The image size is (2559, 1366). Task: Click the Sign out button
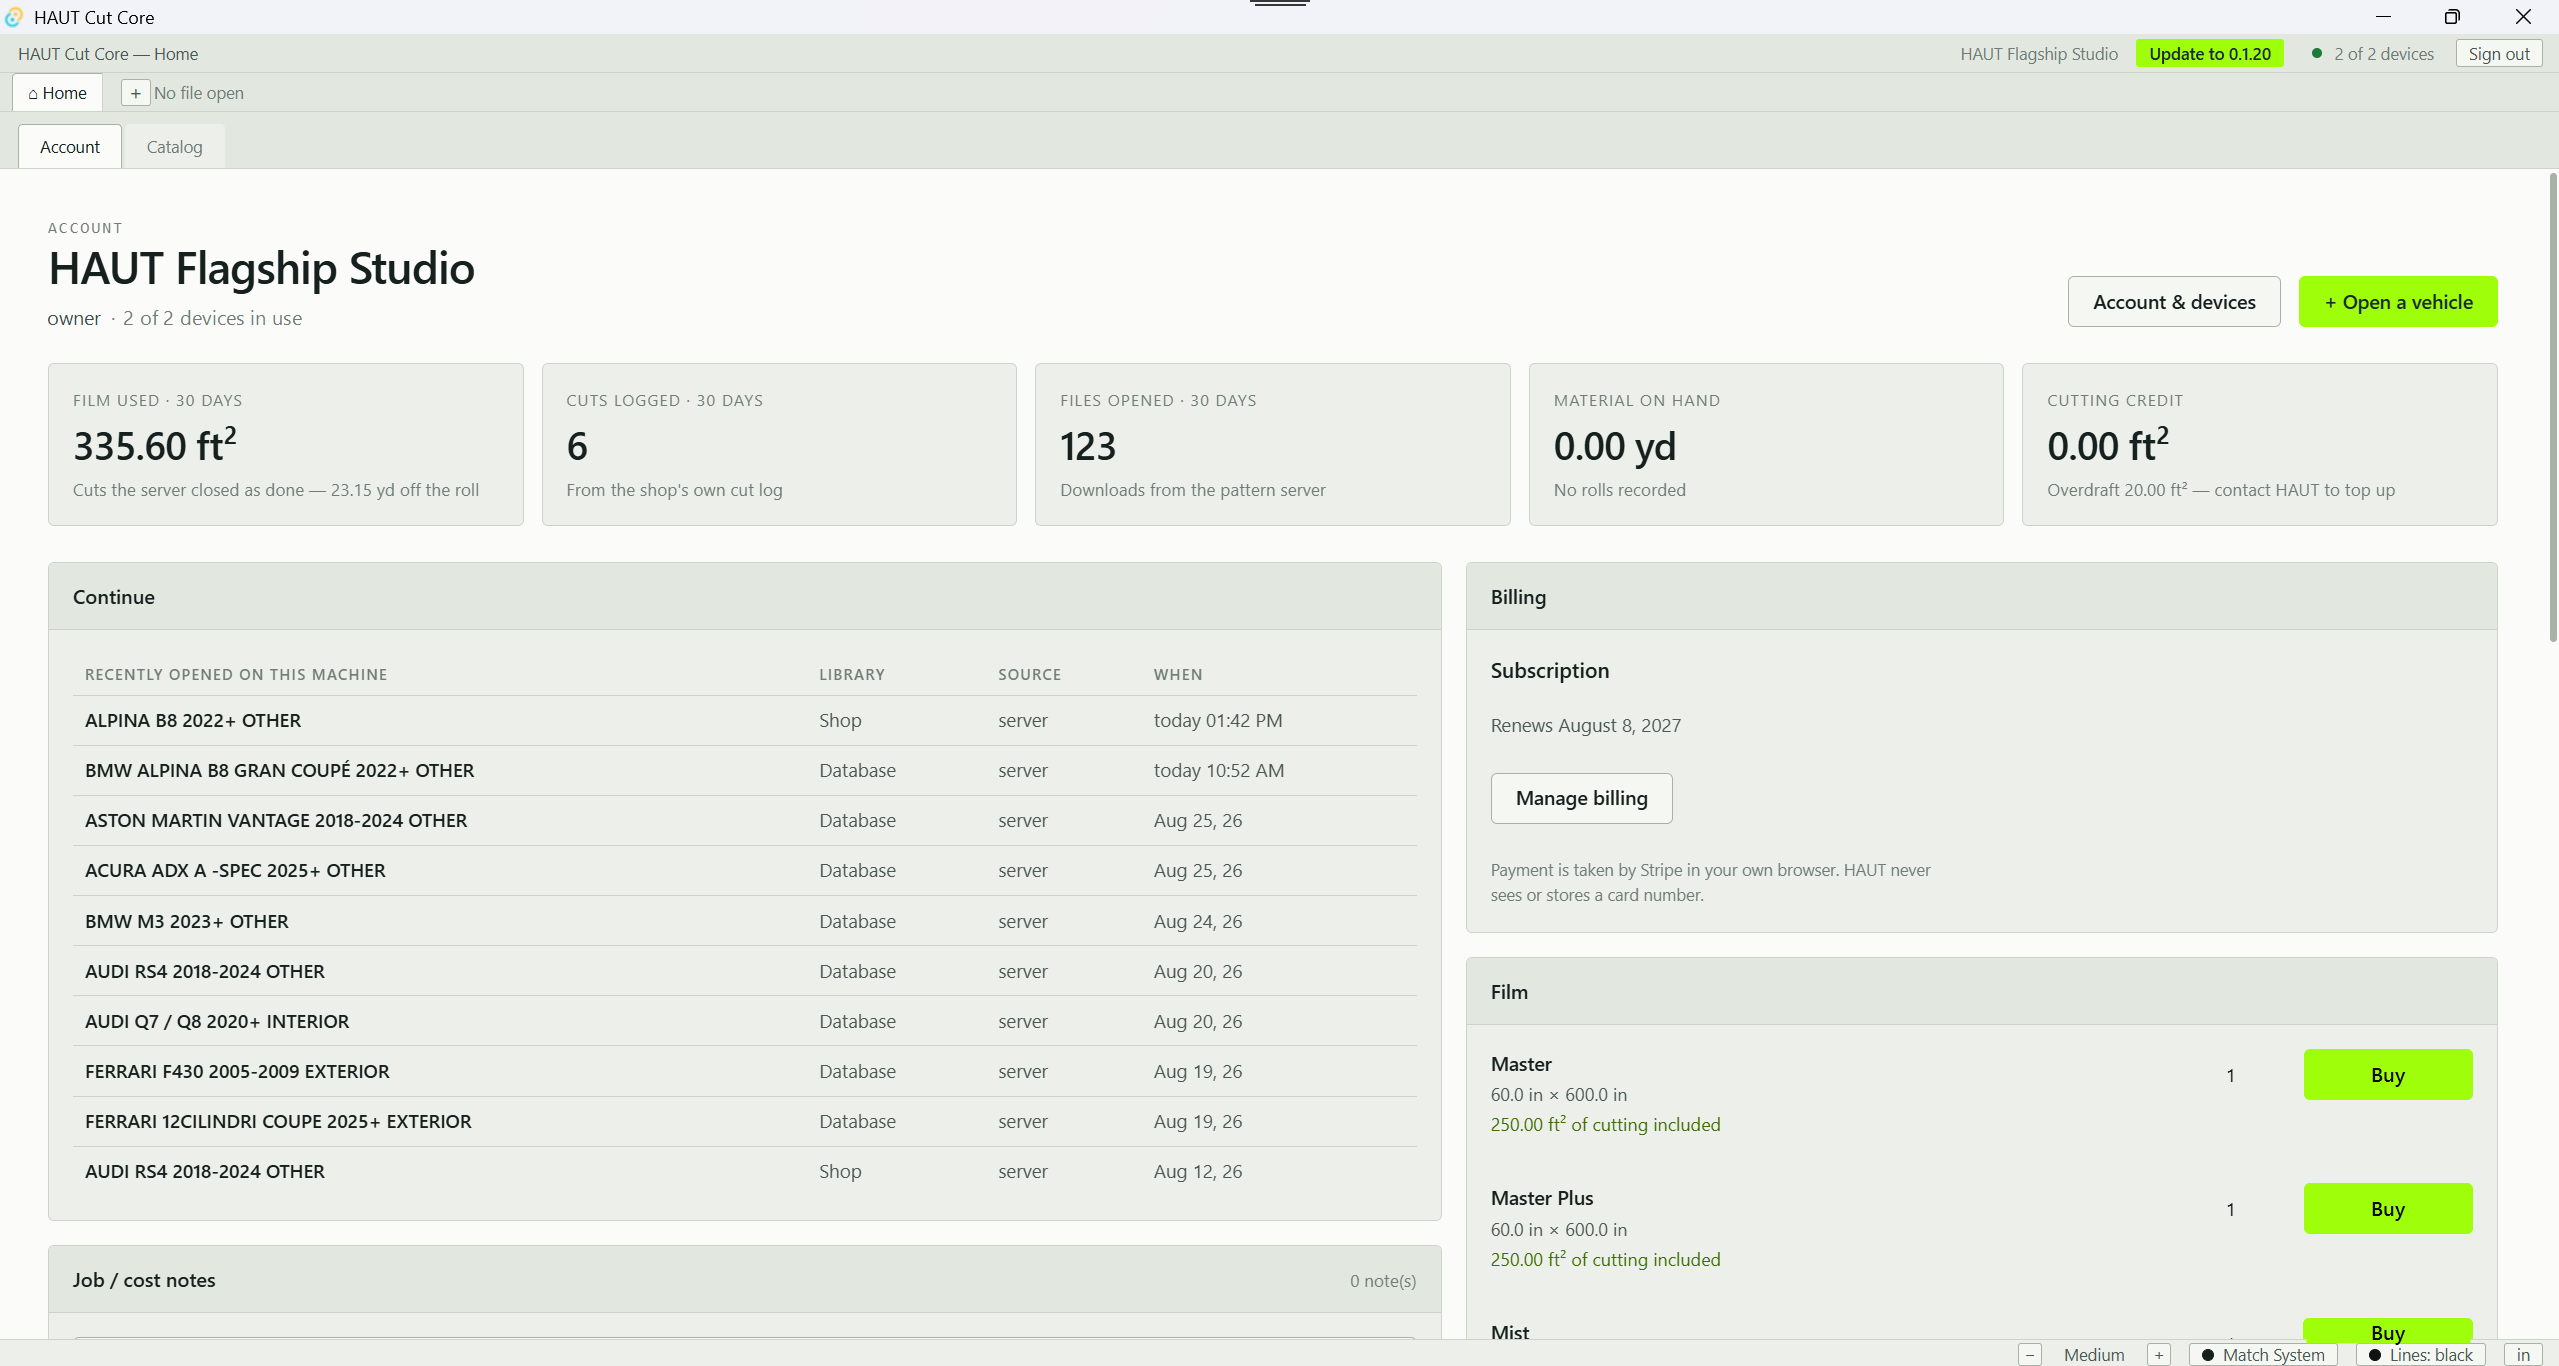click(x=2499, y=54)
